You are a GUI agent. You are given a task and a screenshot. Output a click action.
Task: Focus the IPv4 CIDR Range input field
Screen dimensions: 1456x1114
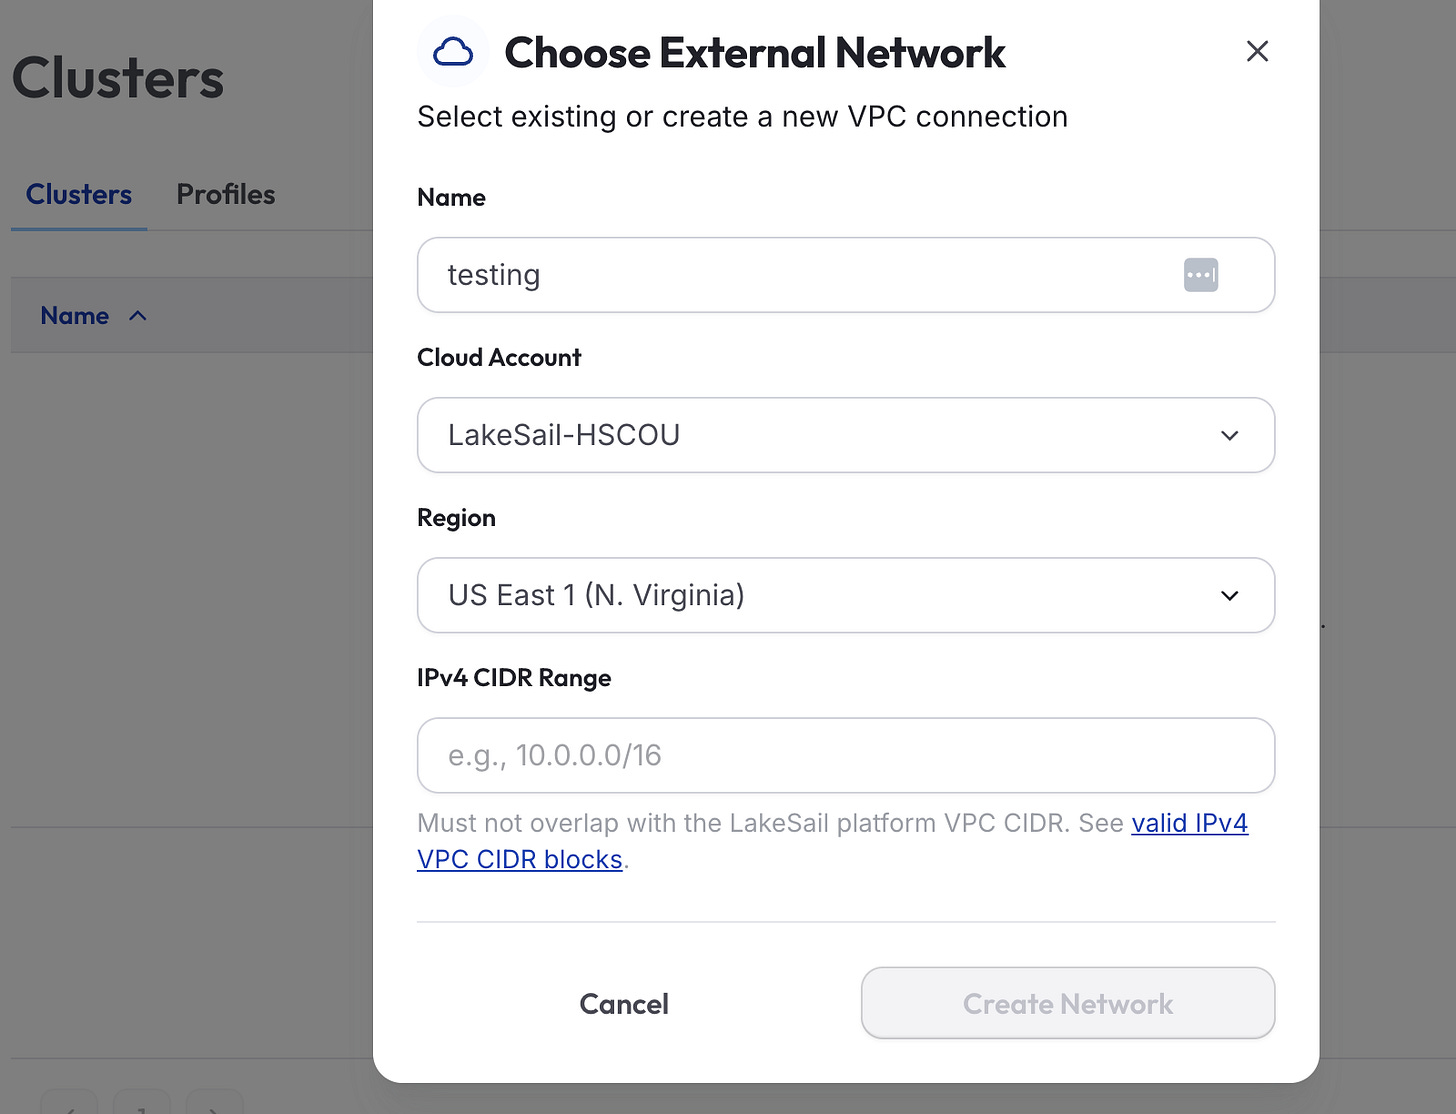click(x=846, y=755)
